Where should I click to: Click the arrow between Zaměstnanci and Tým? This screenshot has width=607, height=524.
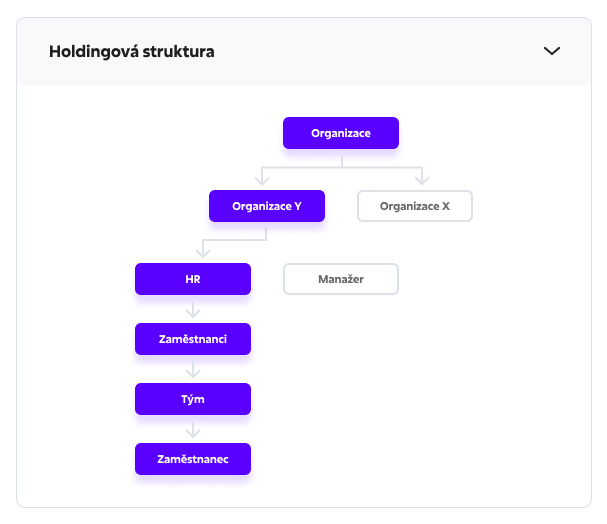(193, 369)
